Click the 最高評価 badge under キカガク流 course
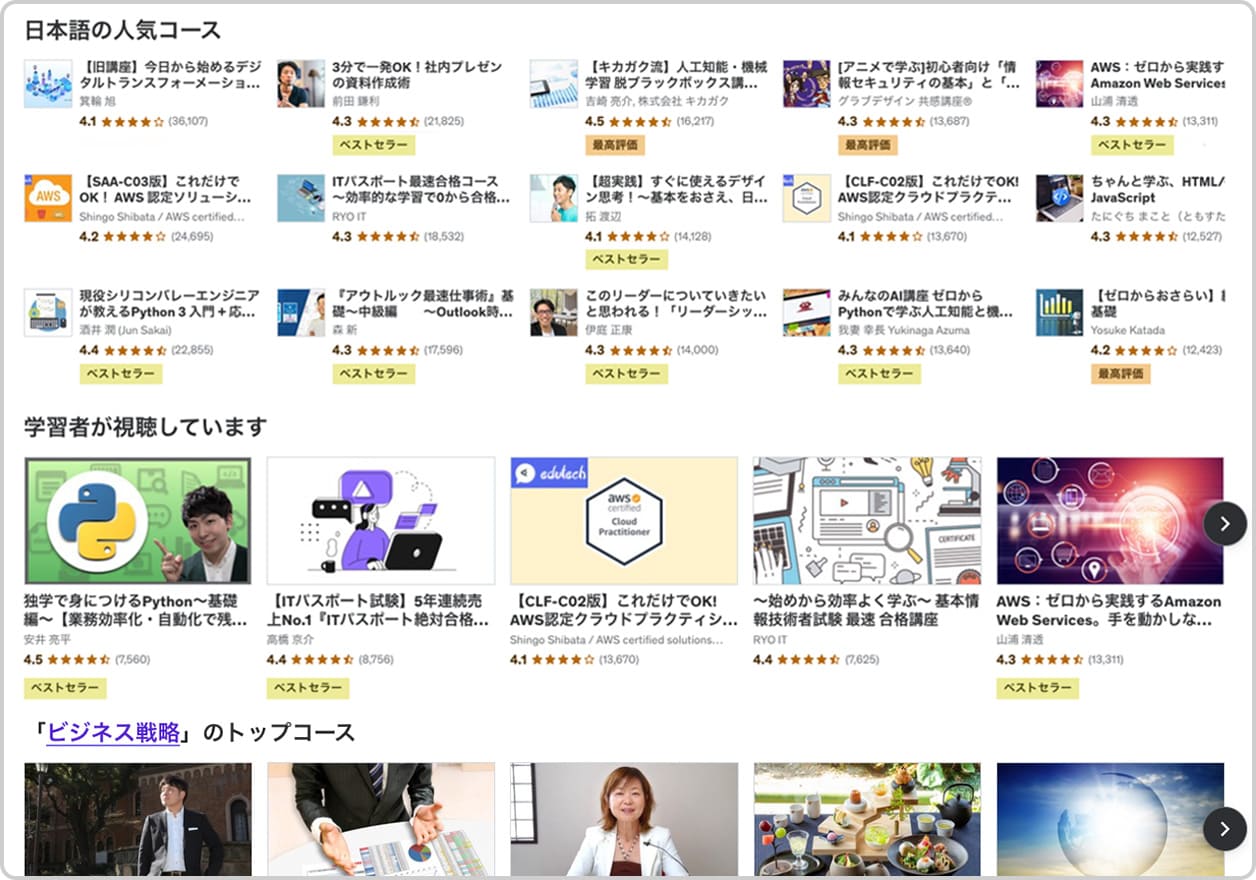This screenshot has width=1256, height=880. [615, 145]
